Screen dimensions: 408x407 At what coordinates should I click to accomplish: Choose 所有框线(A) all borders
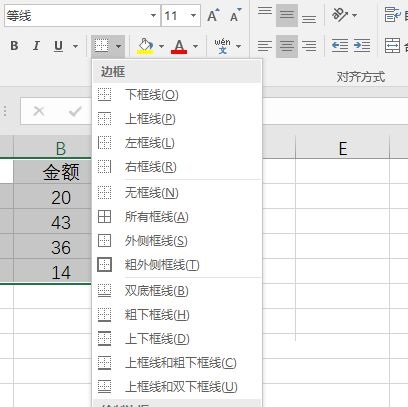(177, 217)
